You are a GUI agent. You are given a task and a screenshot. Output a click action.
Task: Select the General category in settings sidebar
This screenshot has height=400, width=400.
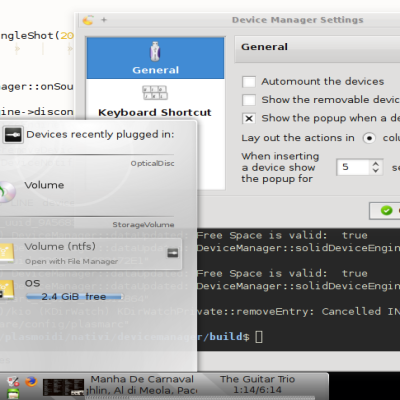click(155, 58)
